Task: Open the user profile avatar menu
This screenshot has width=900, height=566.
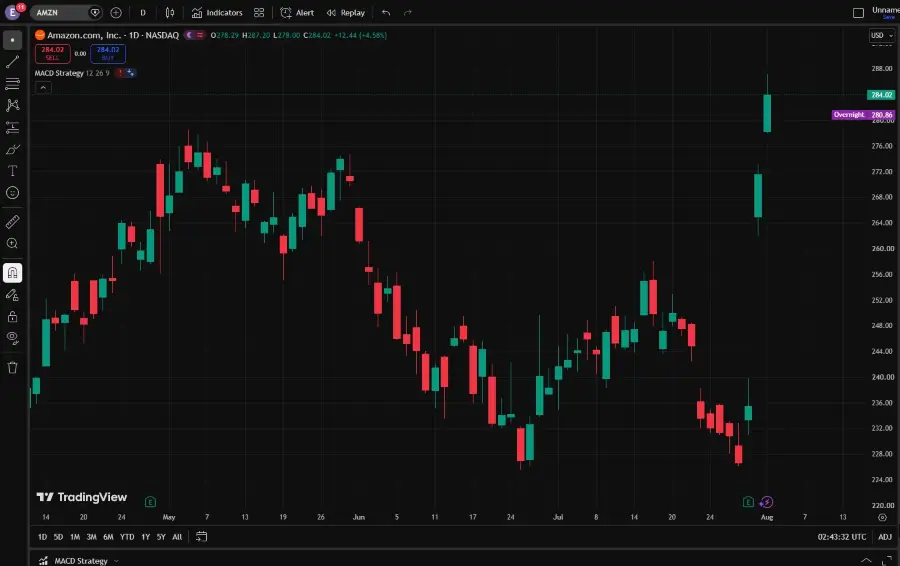Action: pyautogui.click(x=13, y=13)
